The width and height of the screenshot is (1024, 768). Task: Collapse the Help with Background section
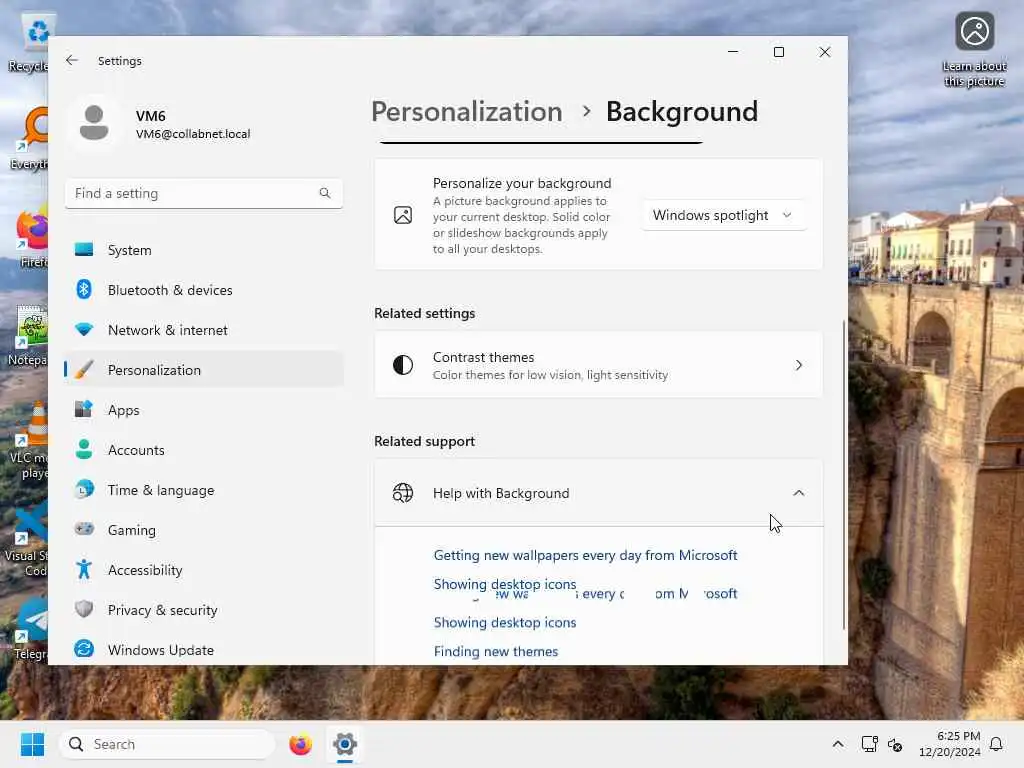[x=799, y=493]
